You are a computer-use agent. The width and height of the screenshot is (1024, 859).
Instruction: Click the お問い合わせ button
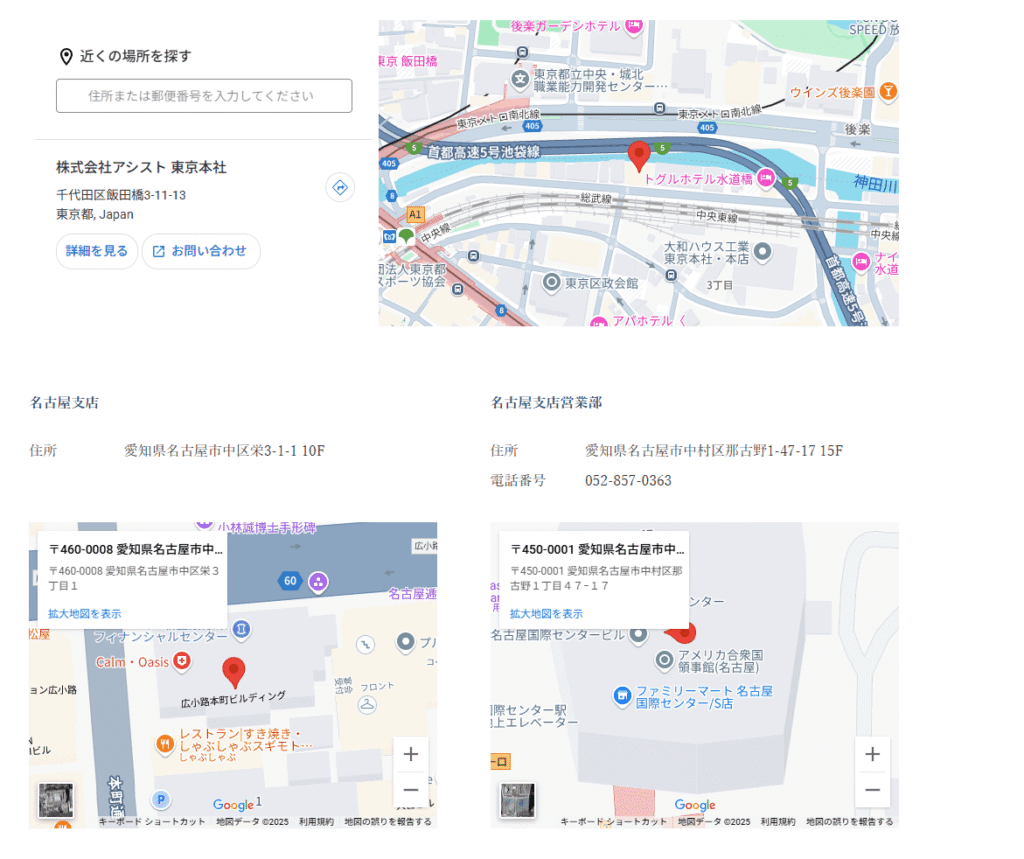point(200,251)
